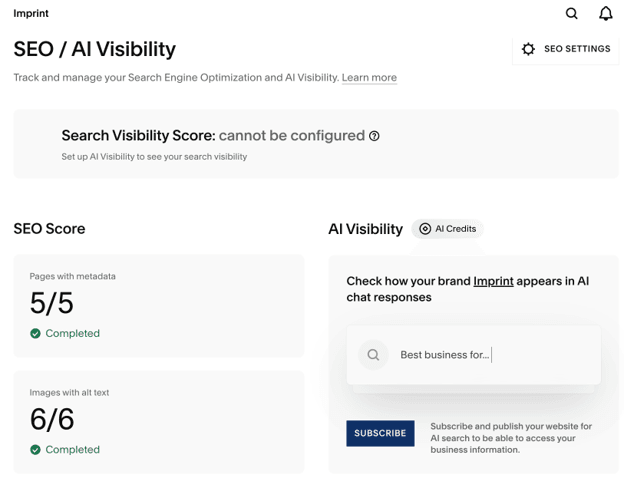Select the 'Pages with metadata' label

point(72,276)
